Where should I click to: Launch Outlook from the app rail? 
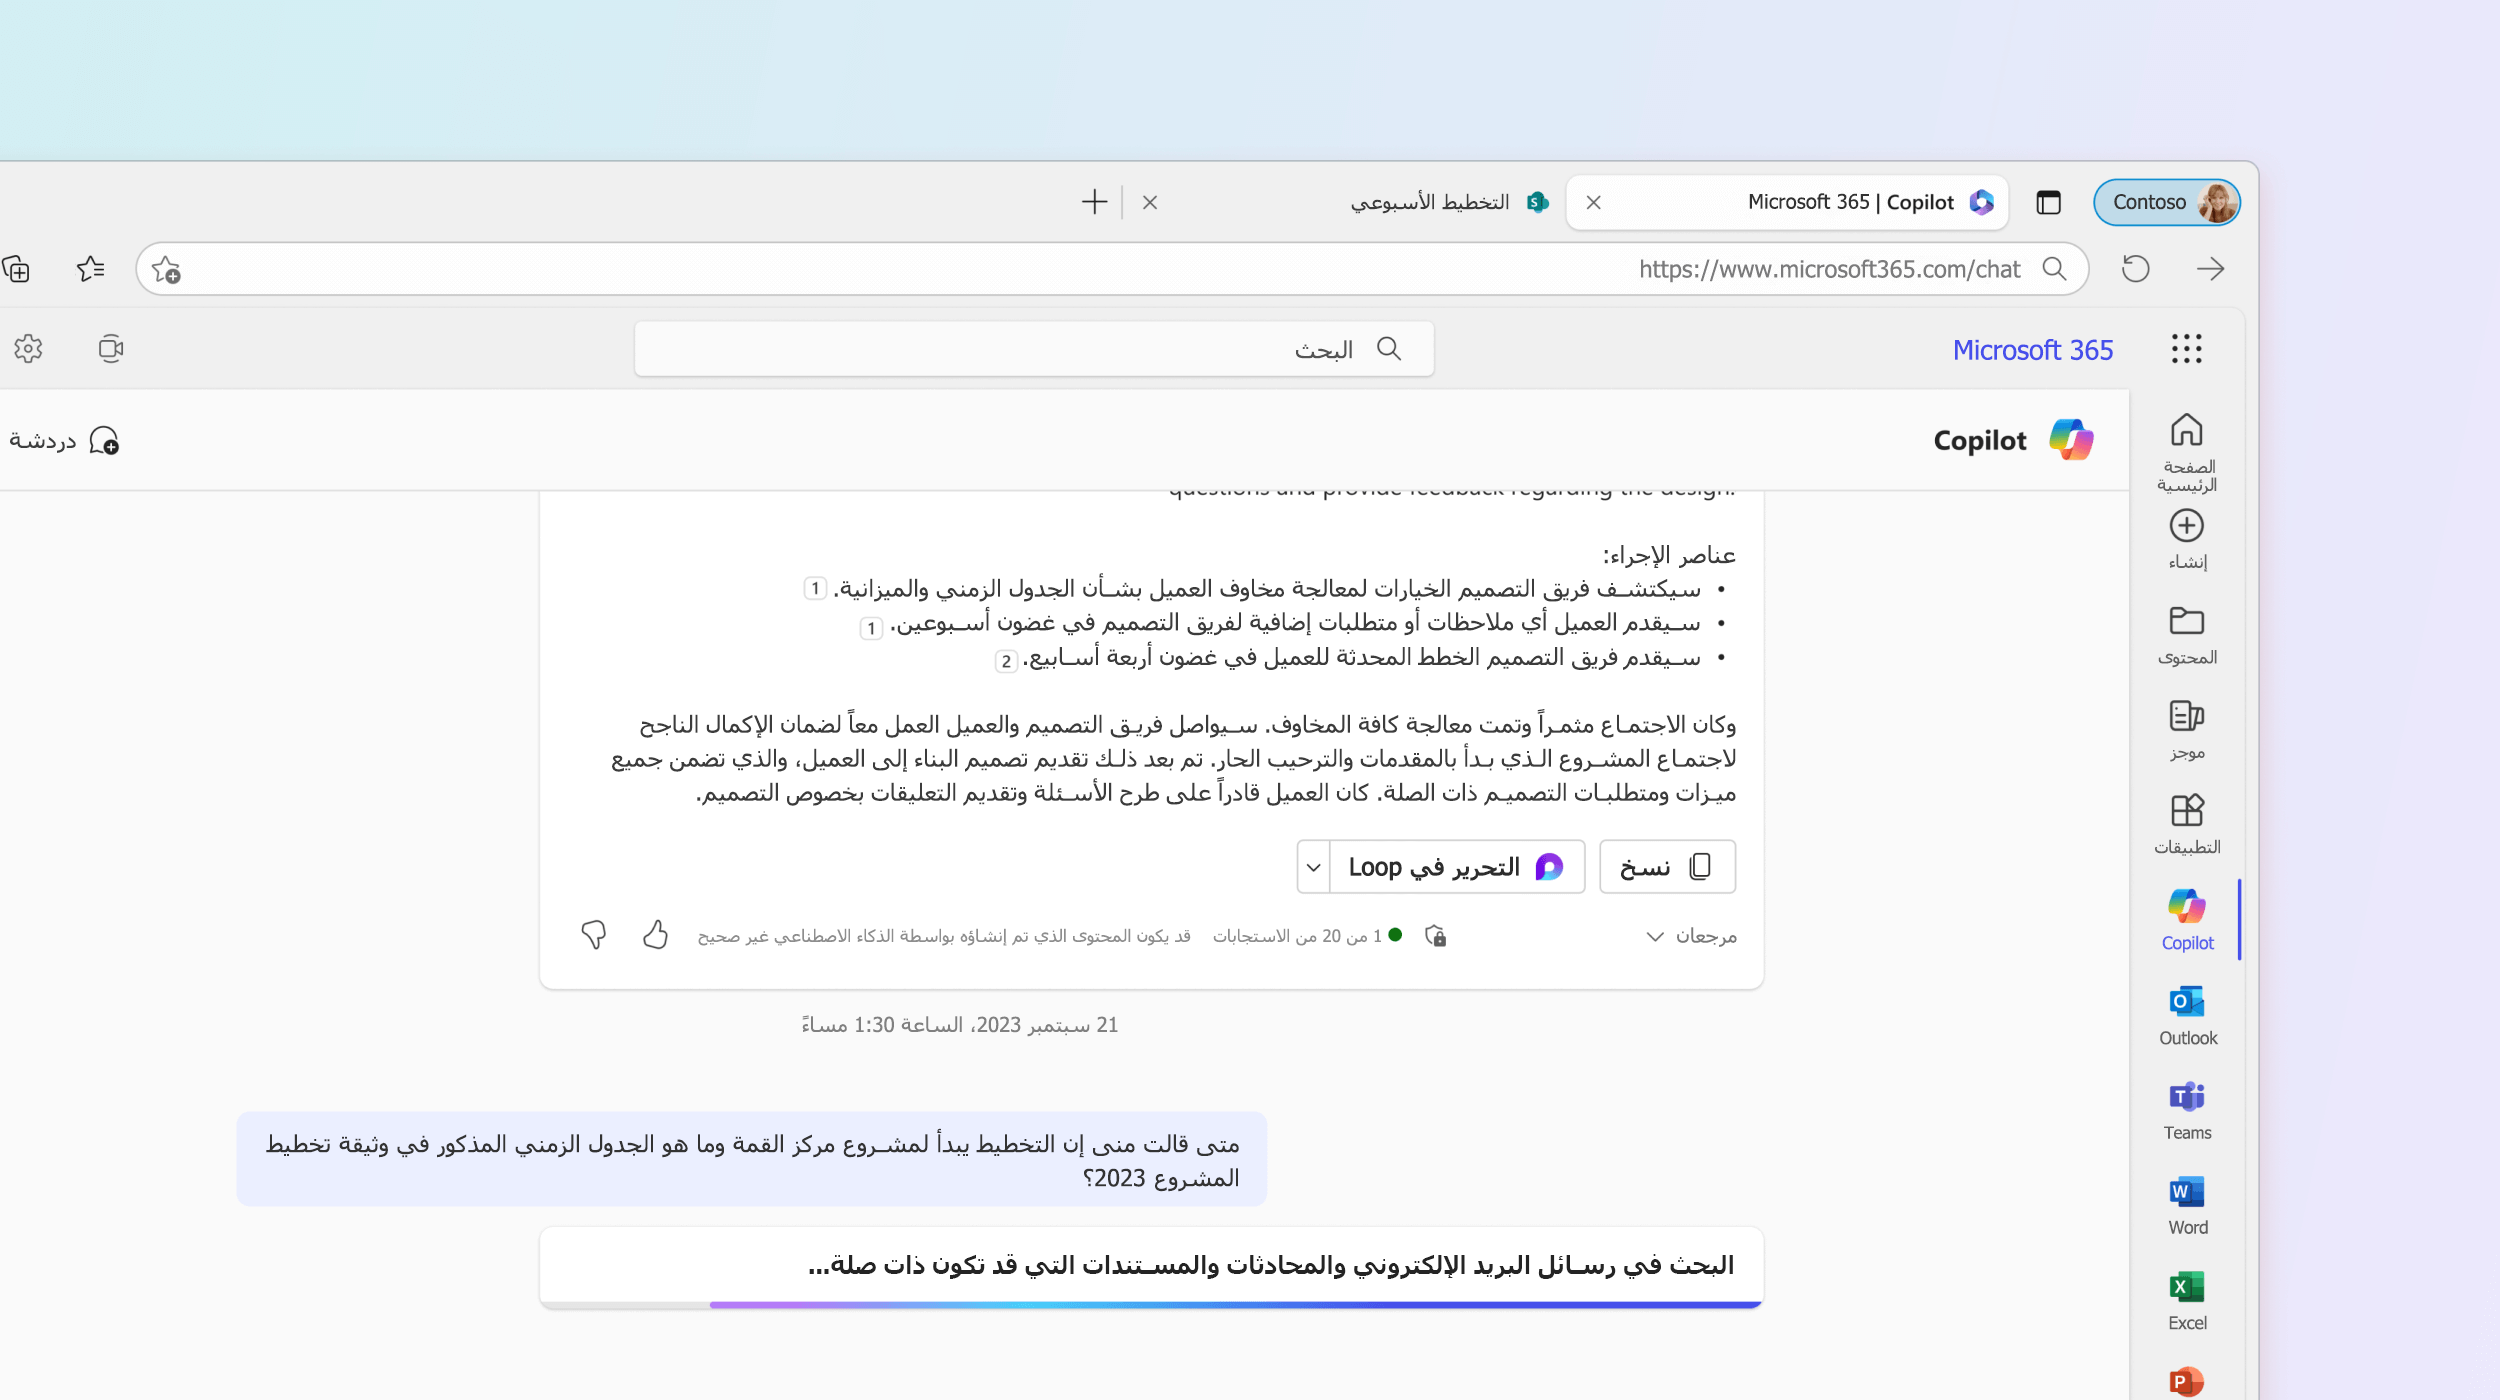2186,1016
